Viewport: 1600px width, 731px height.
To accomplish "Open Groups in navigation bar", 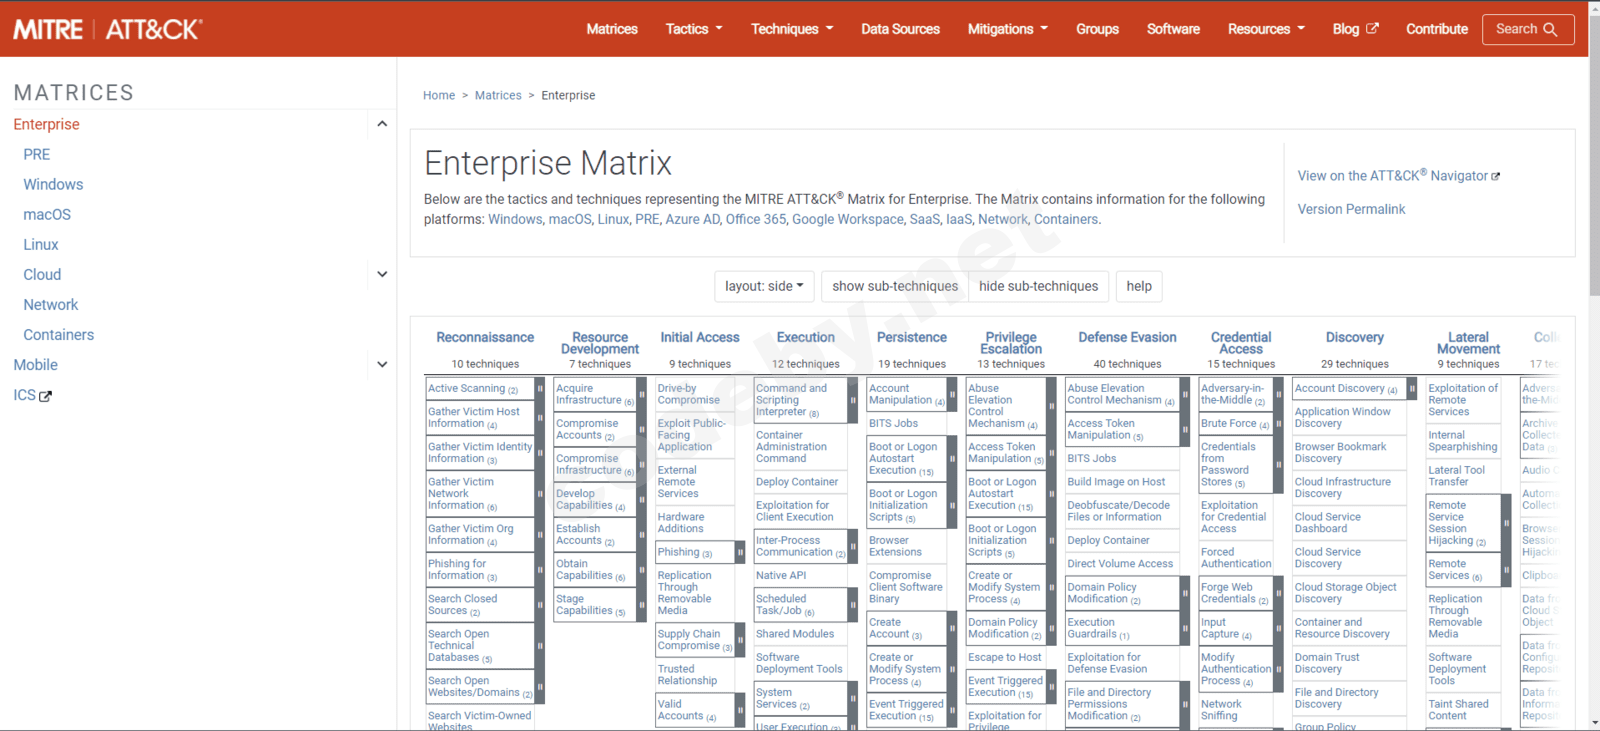I will click(x=1097, y=29).
